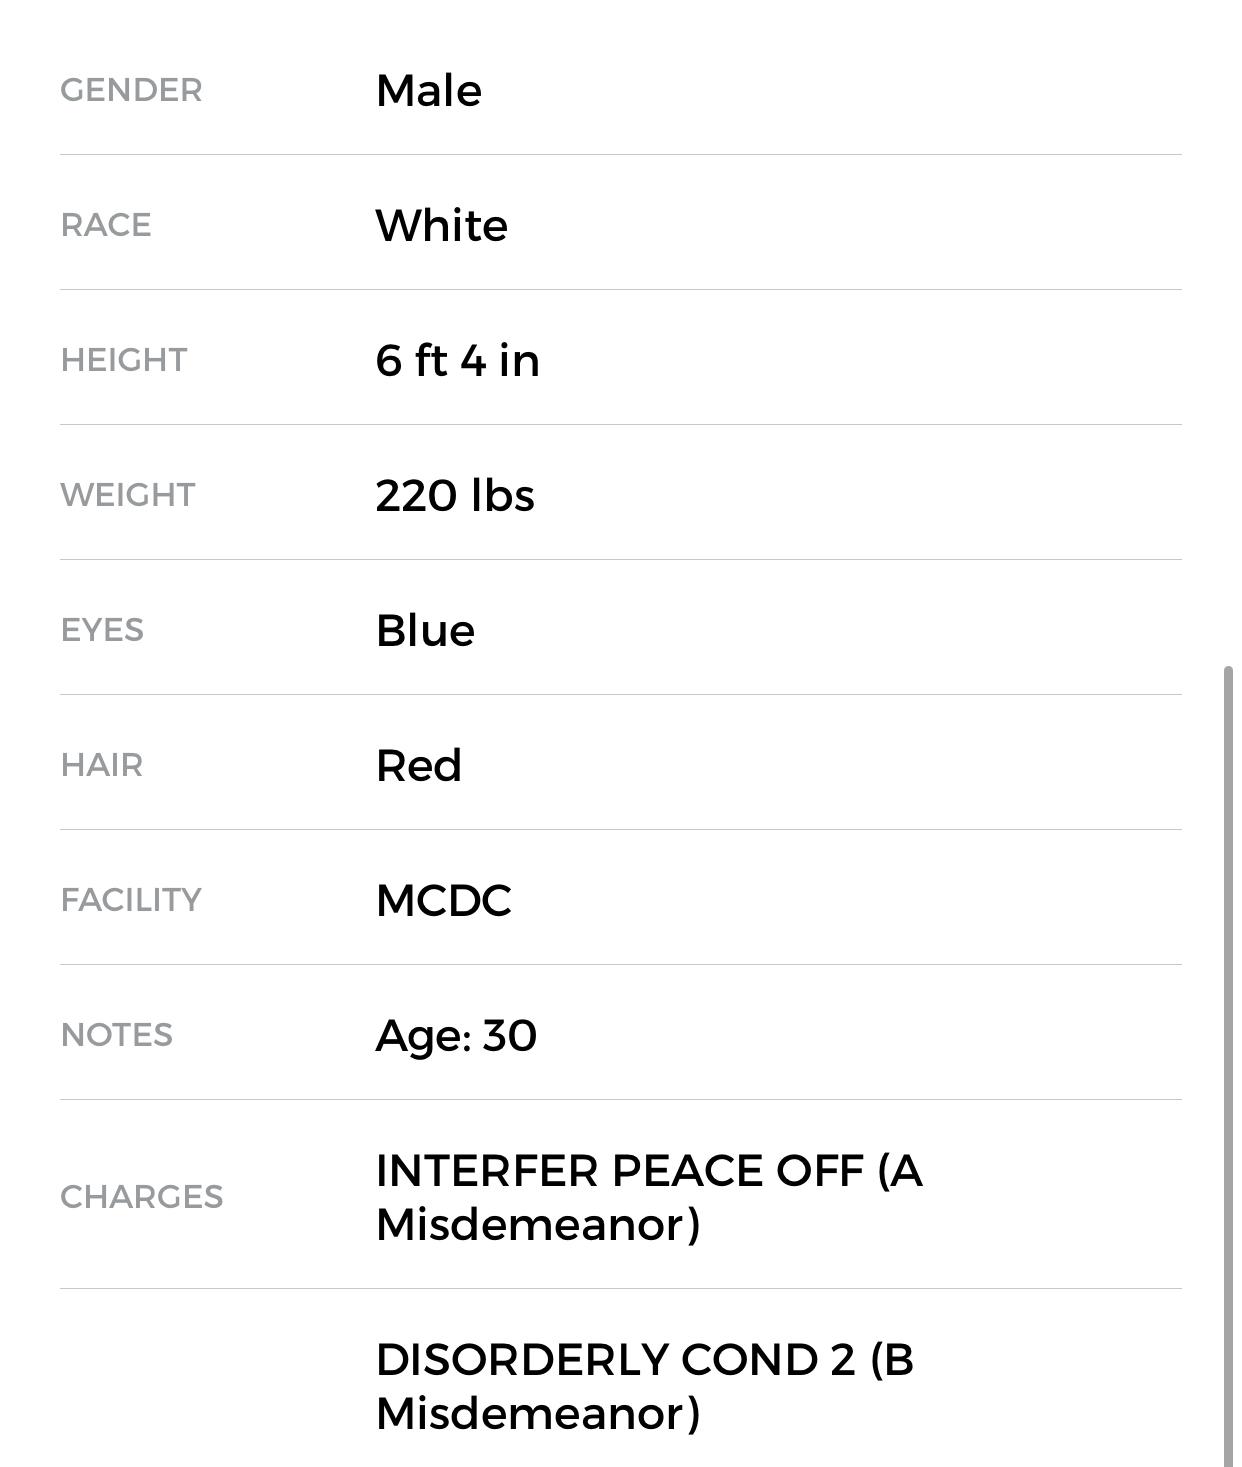The width and height of the screenshot is (1242, 1467).
Task: Select the 'Male' gender value
Action: (x=428, y=90)
